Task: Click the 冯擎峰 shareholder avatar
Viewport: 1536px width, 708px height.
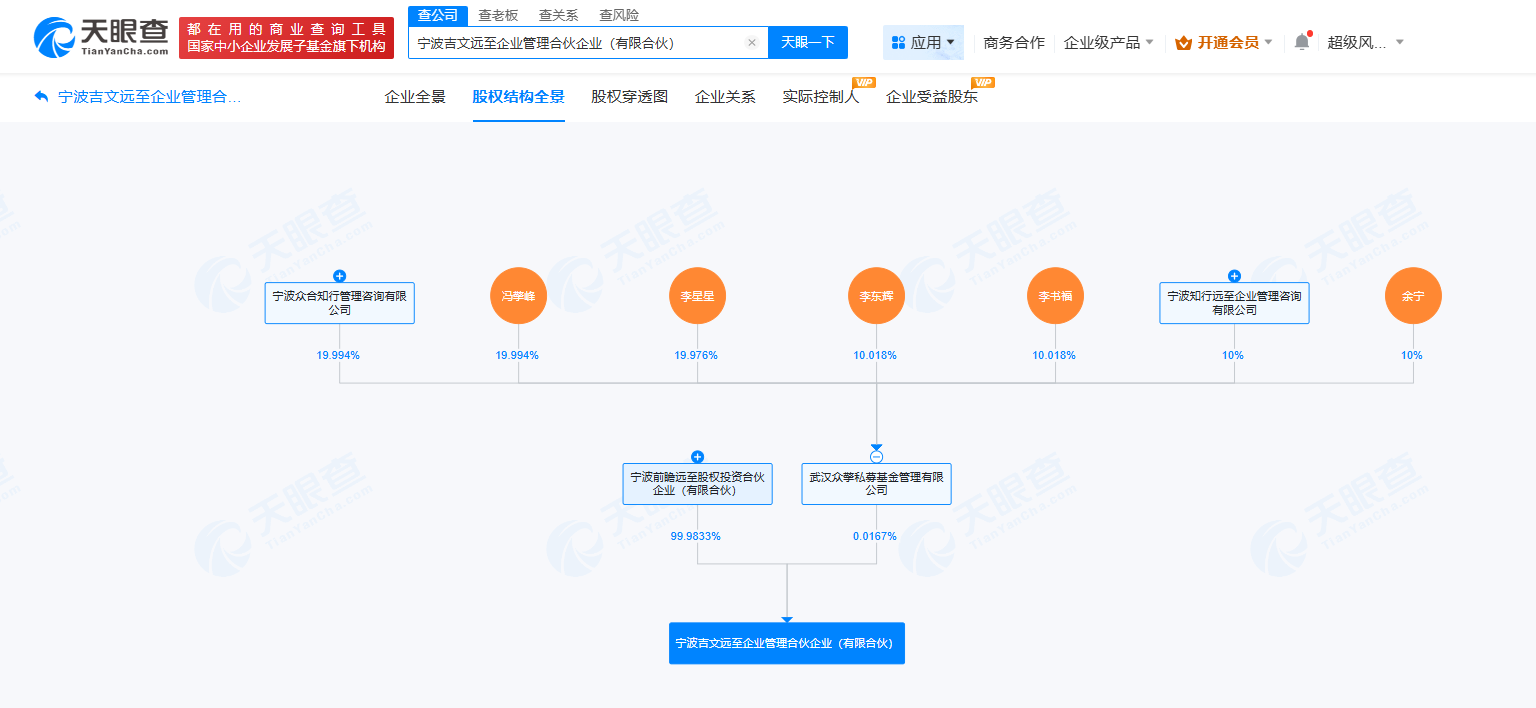Action: pos(518,295)
